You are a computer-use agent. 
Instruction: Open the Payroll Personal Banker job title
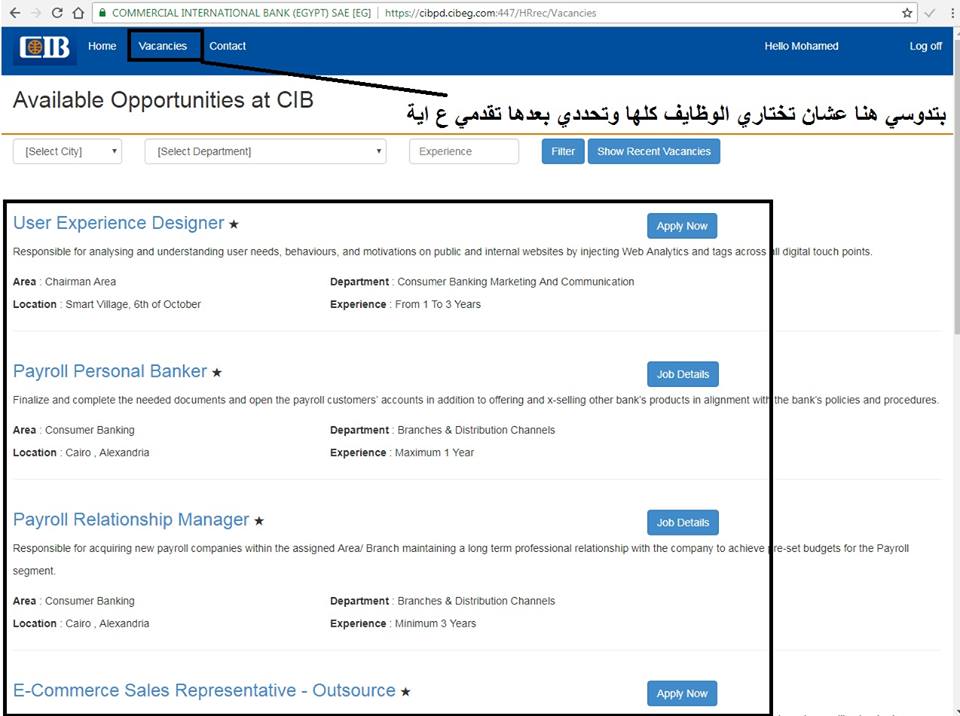coord(110,371)
